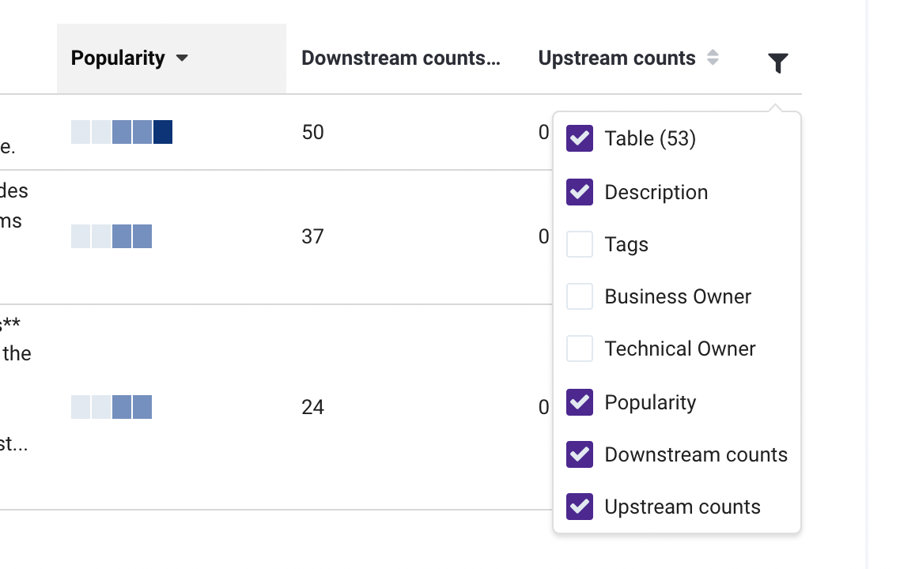This screenshot has height=569, width=900.
Task: Click the popularity bar of the second row
Action: point(112,236)
